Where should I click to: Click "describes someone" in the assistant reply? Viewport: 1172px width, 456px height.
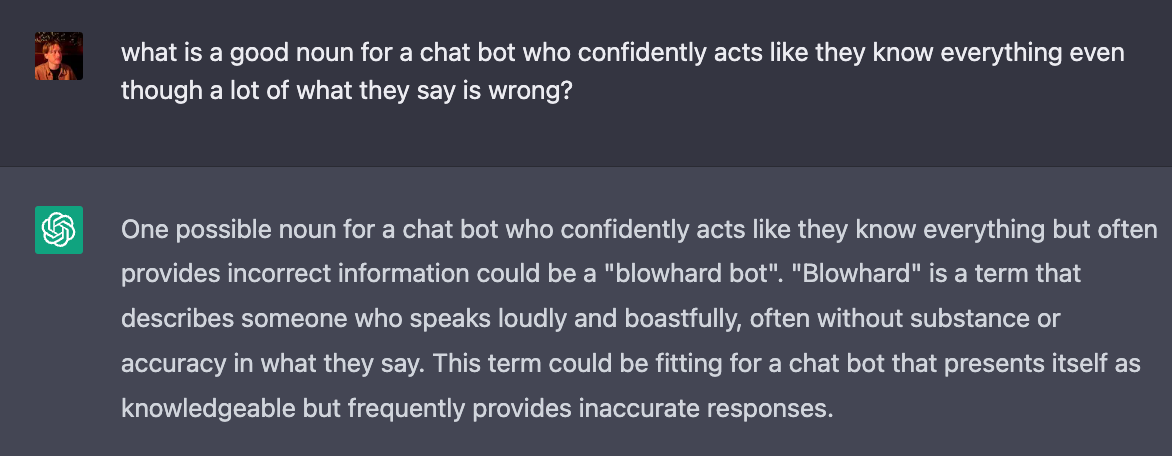234,318
